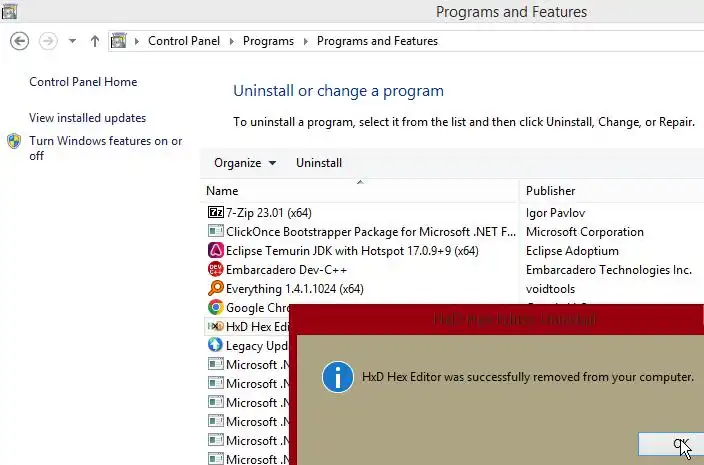Viewport: 704px width, 465px height.
Task: Select the Microsoft Corporation publisher cell
Action: click(585, 232)
